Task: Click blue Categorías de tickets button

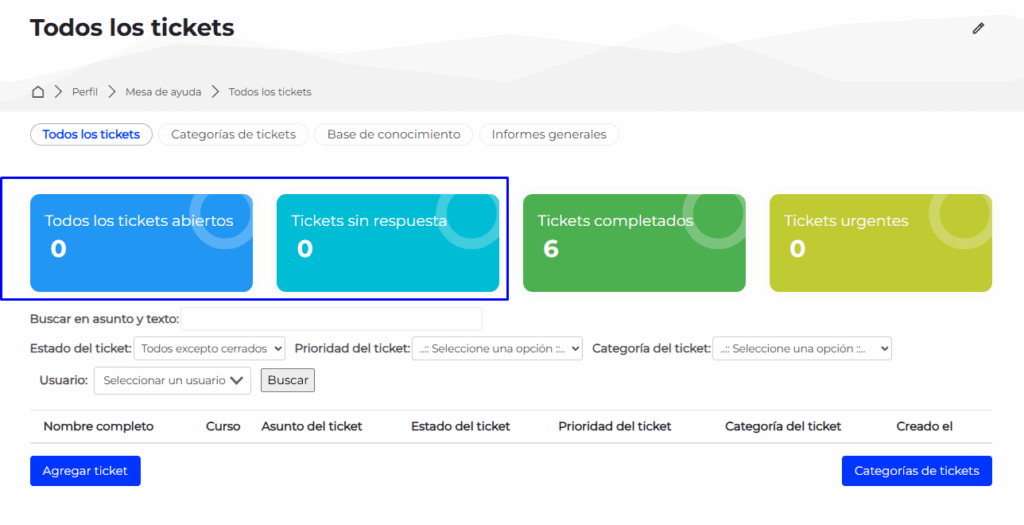Action: 916,471
